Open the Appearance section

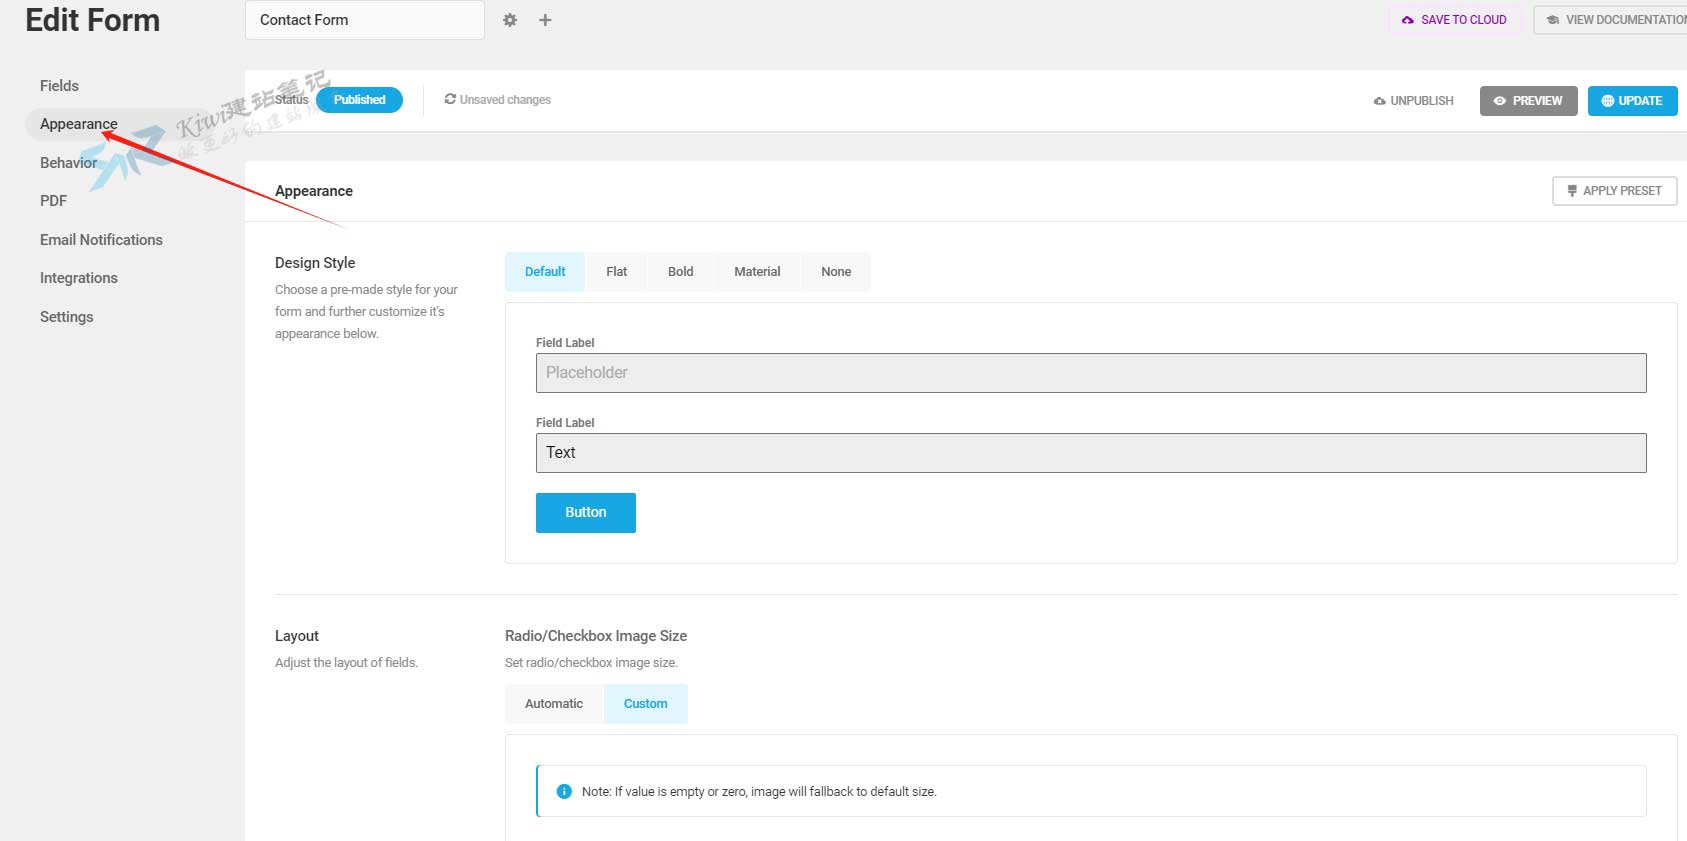[79, 124]
